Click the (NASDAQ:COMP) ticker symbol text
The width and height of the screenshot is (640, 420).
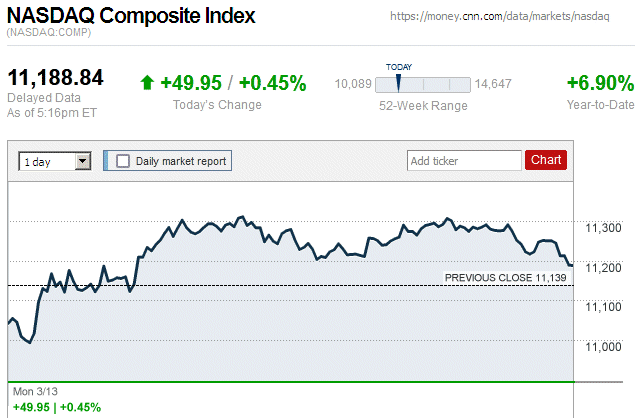48,35
